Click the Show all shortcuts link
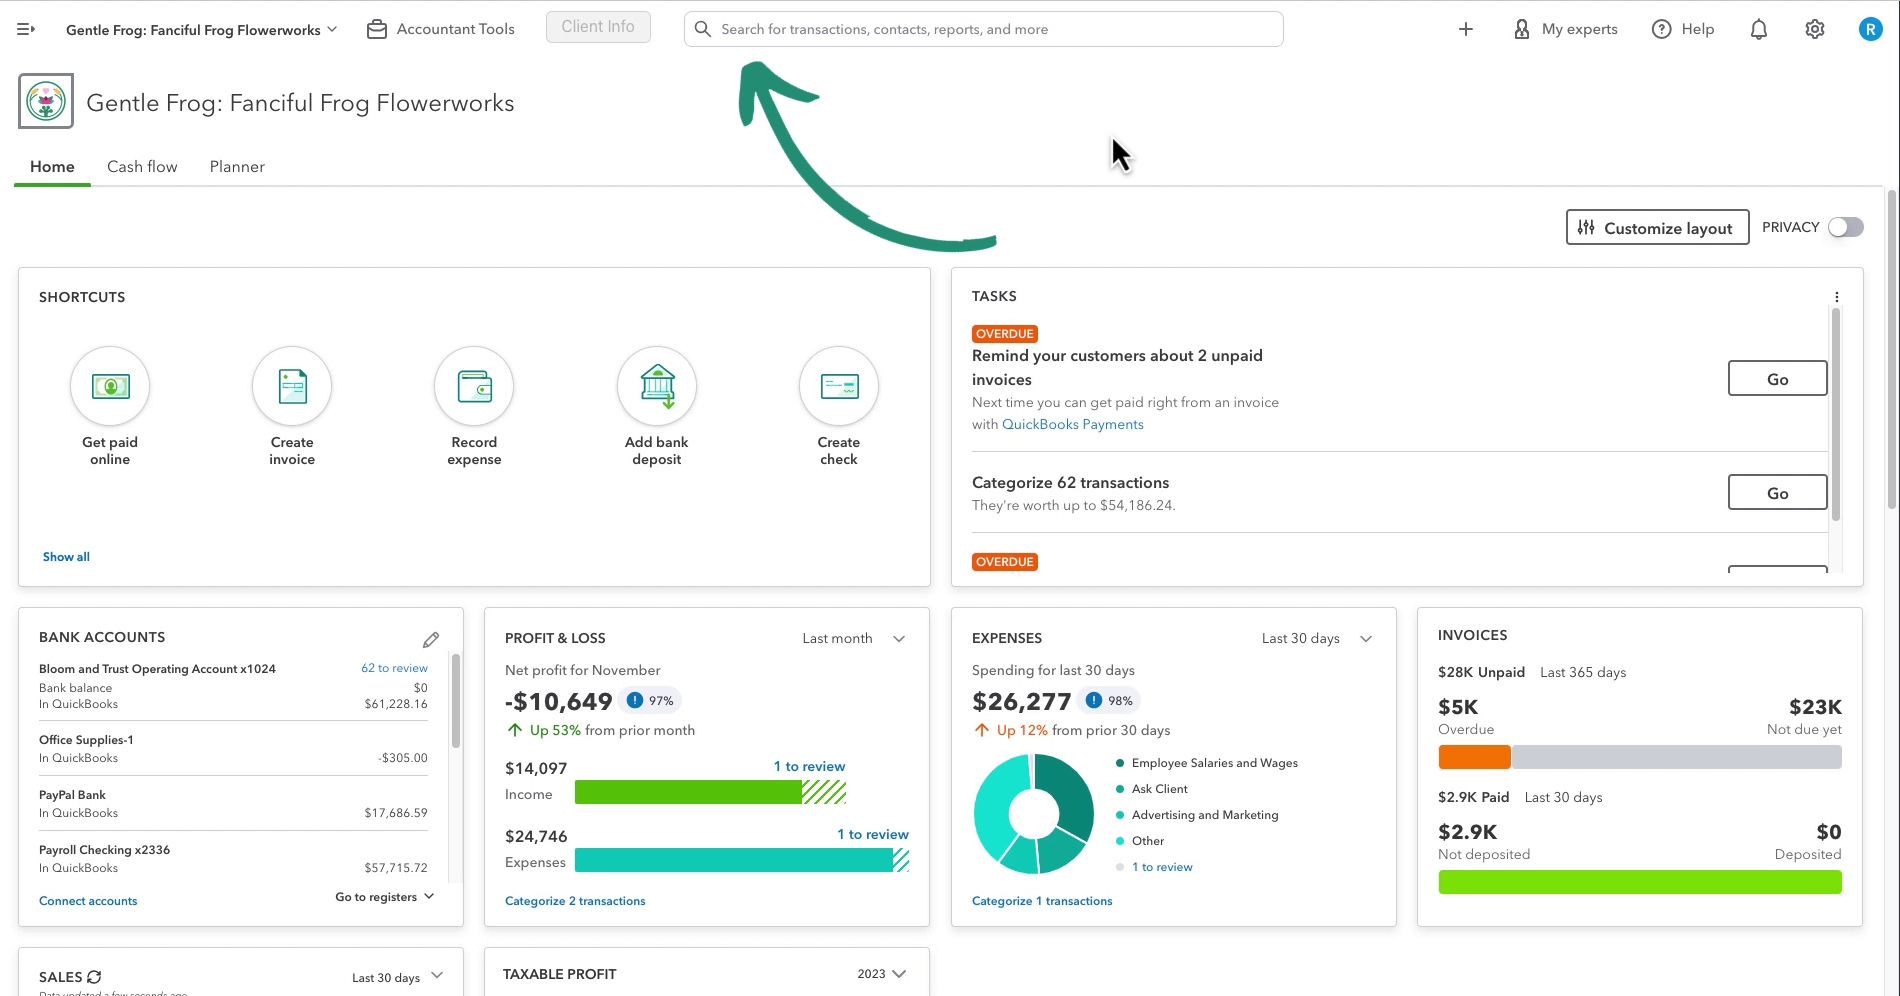1900x996 pixels. [66, 557]
